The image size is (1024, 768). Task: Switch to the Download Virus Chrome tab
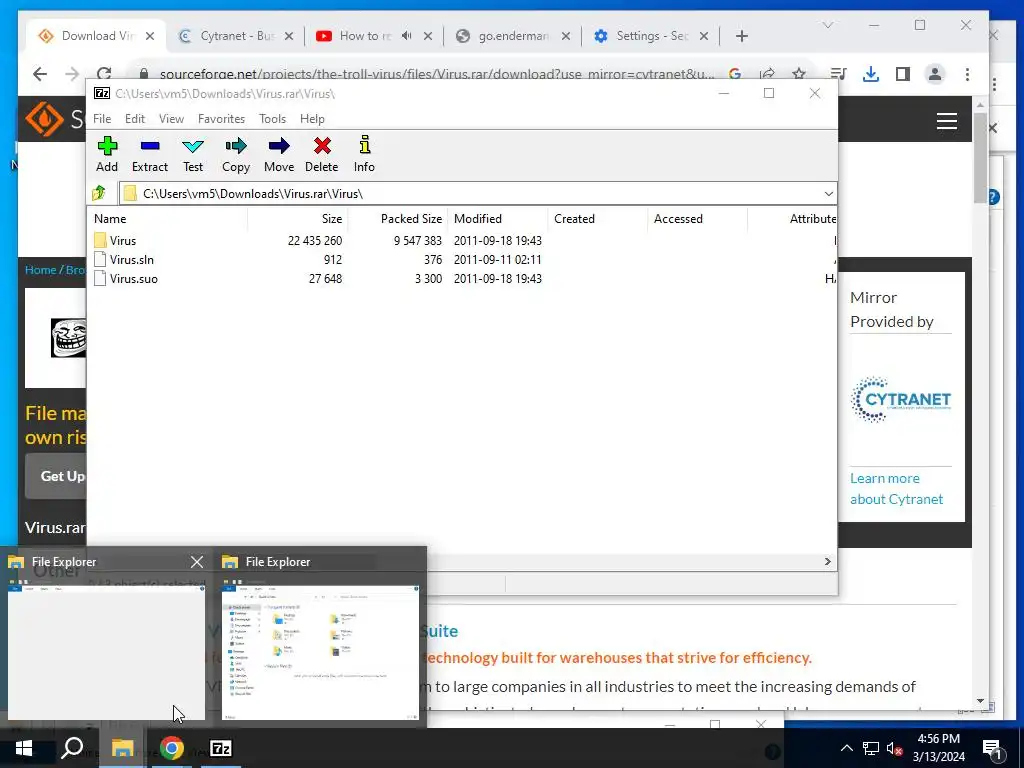(x=95, y=36)
